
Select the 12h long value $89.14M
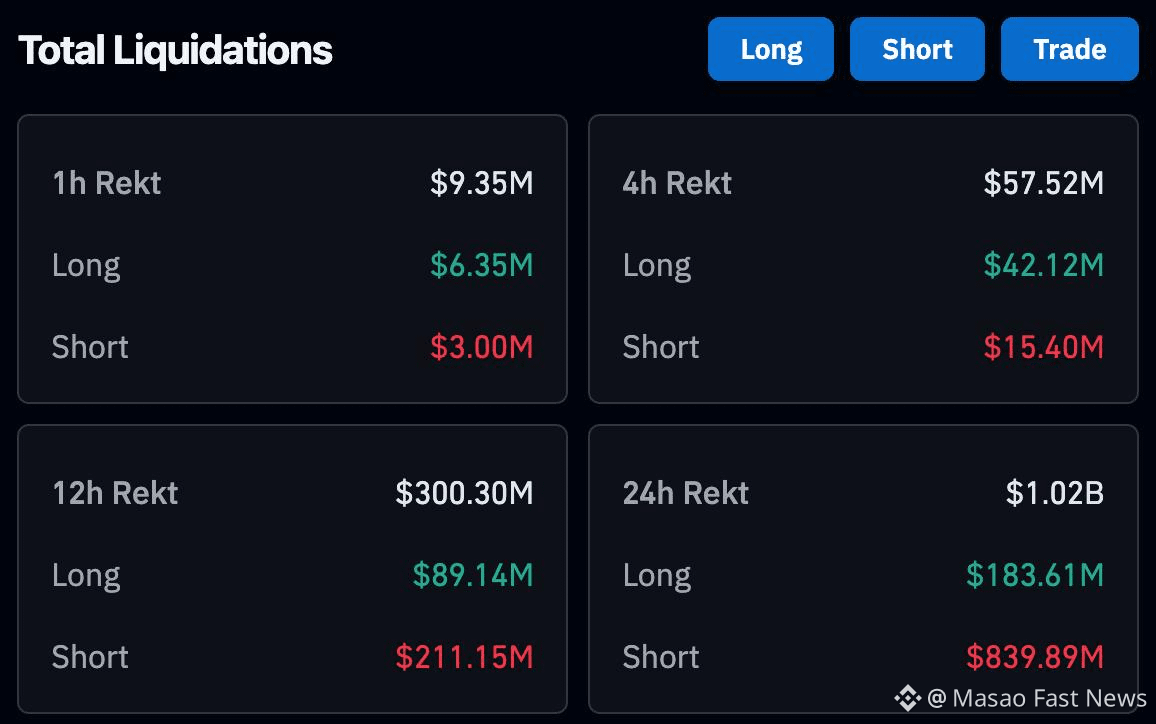click(x=473, y=574)
